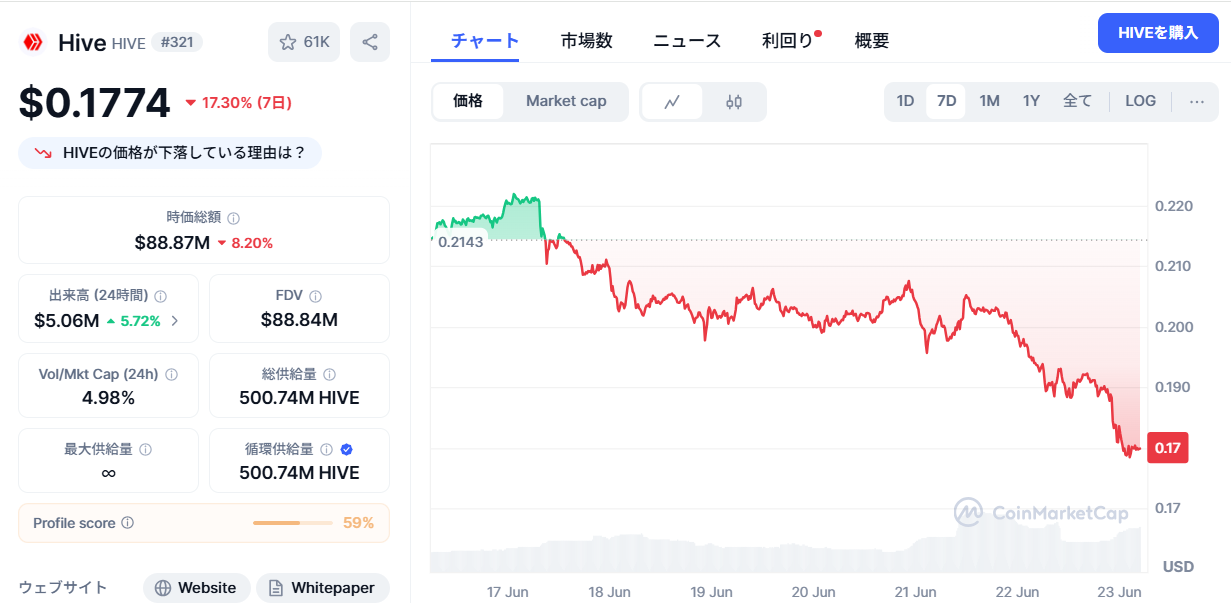1231x603 pixels.
Task: Click info icon beside 時価総額
Action: (233, 218)
